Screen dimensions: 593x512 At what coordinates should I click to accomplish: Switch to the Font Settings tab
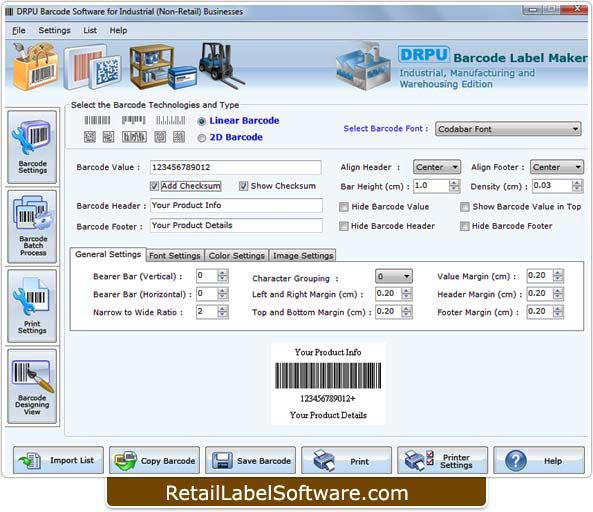click(175, 256)
